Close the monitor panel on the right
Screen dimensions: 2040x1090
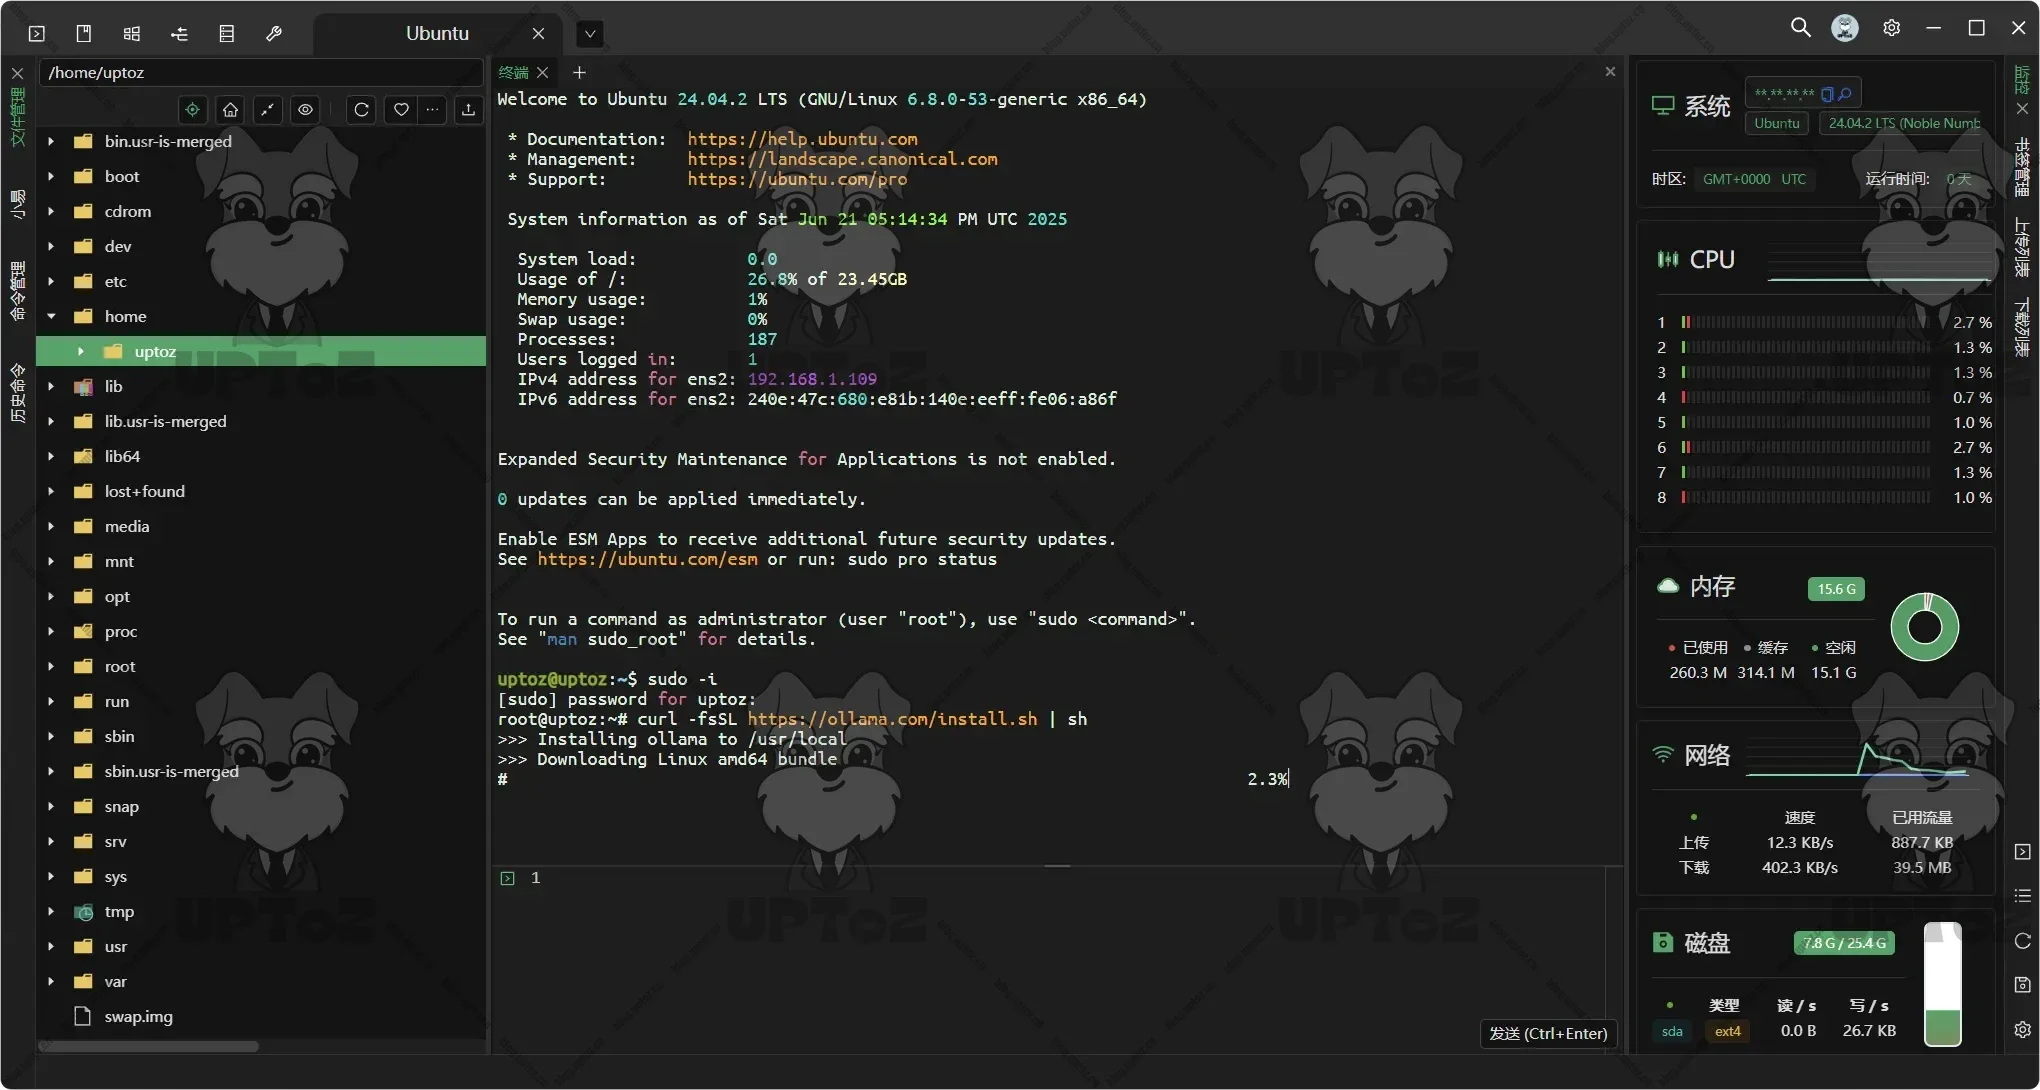(2022, 108)
